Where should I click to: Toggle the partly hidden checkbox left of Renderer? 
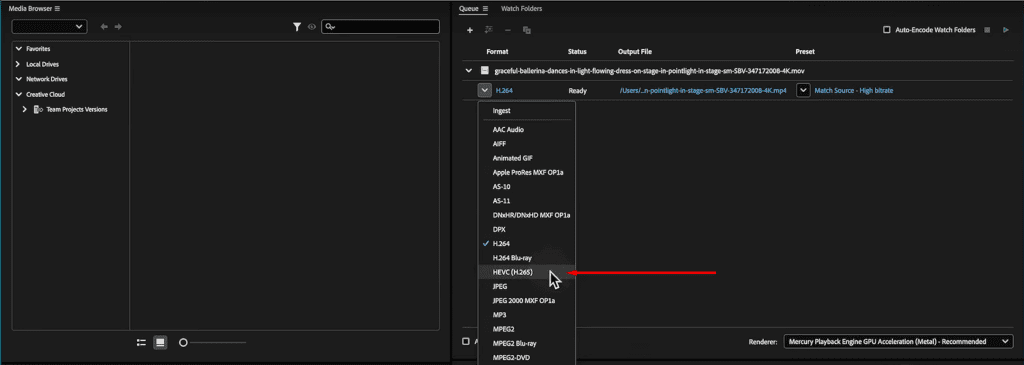coord(466,341)
